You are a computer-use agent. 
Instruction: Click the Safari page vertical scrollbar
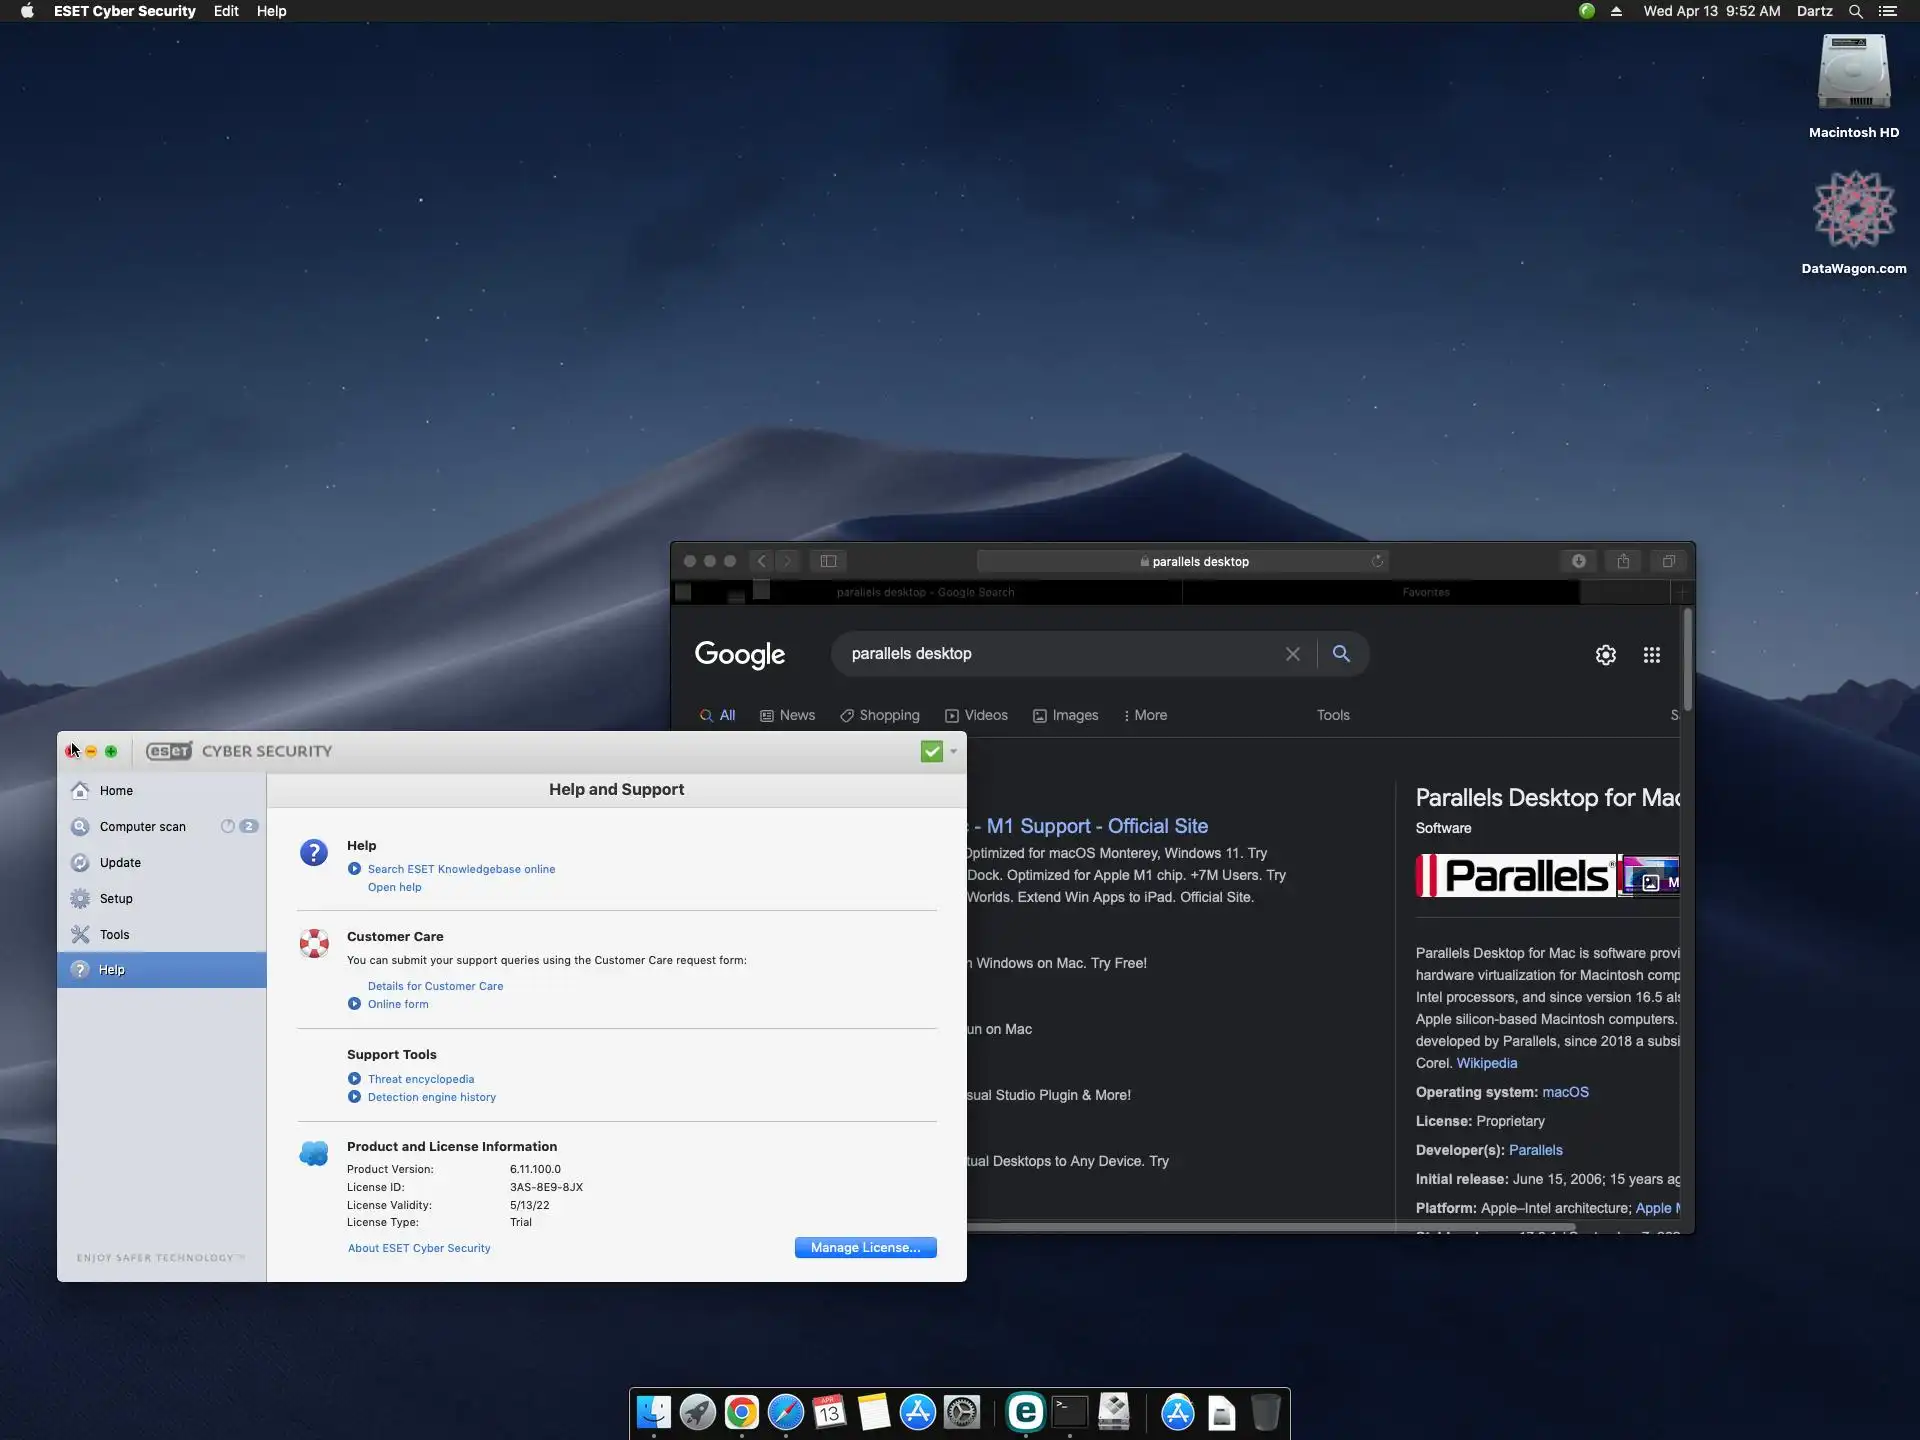pyautogui.click(x=1687, y=660)
